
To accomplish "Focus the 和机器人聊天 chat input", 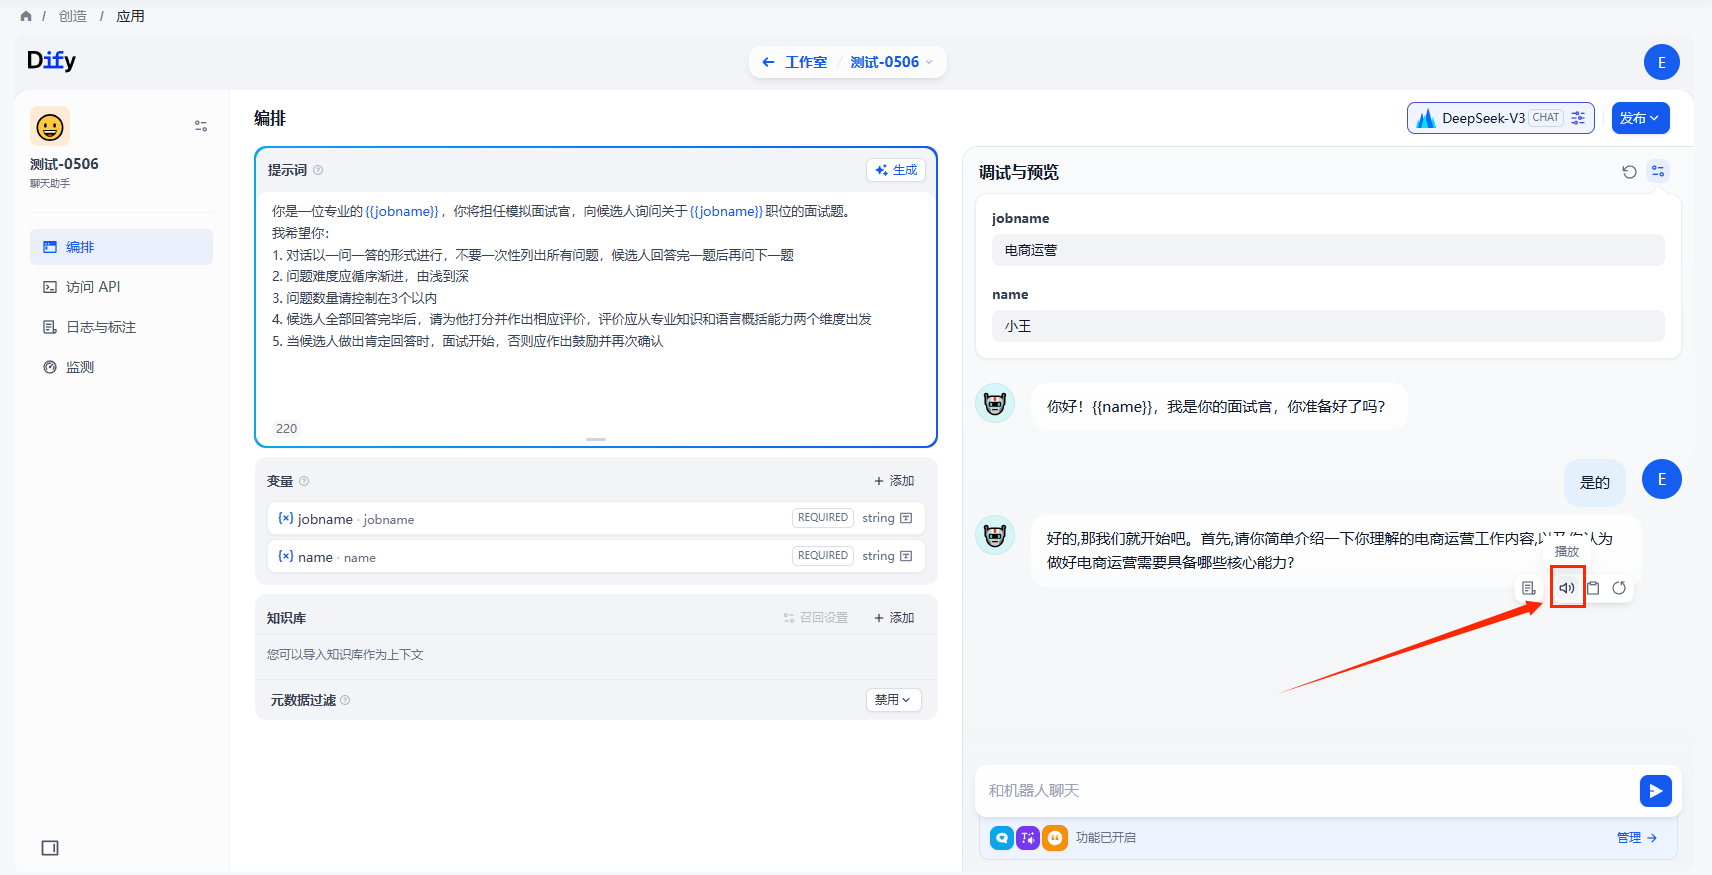I will click(1310, 791).
